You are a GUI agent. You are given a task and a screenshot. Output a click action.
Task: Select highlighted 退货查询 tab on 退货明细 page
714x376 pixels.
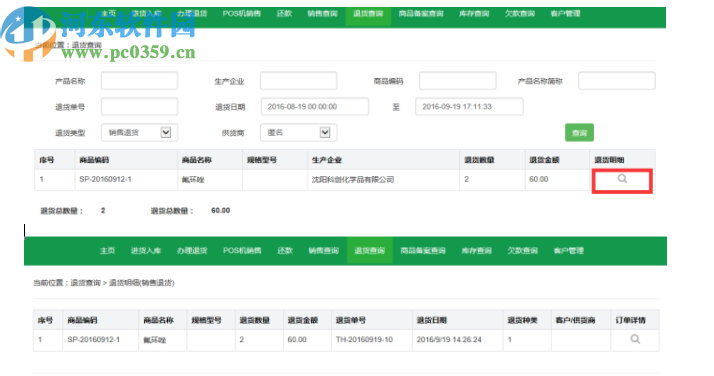tap(369, 250)
